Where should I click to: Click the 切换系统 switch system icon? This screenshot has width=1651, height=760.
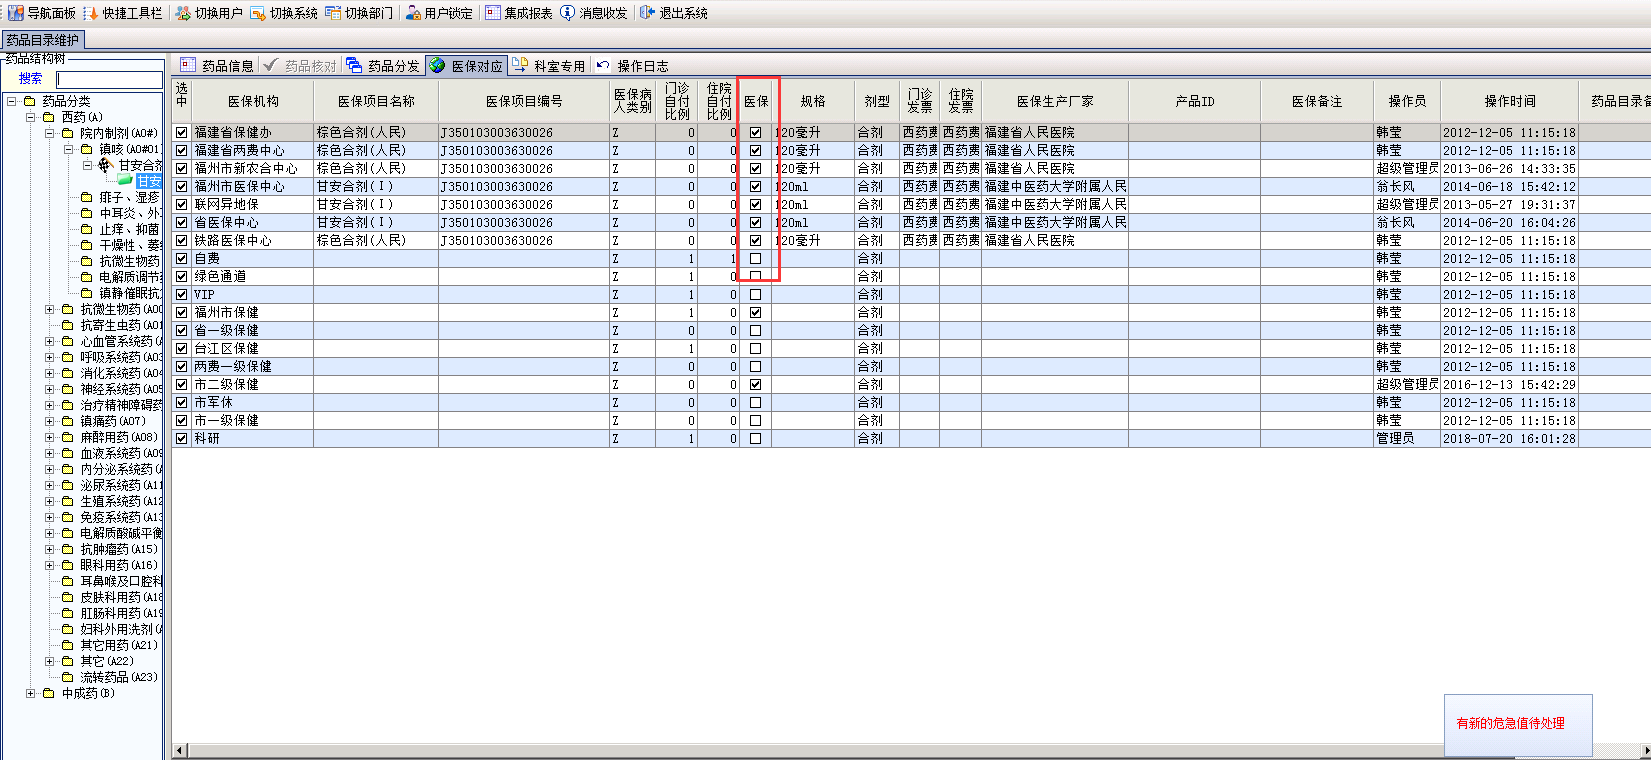258,13
